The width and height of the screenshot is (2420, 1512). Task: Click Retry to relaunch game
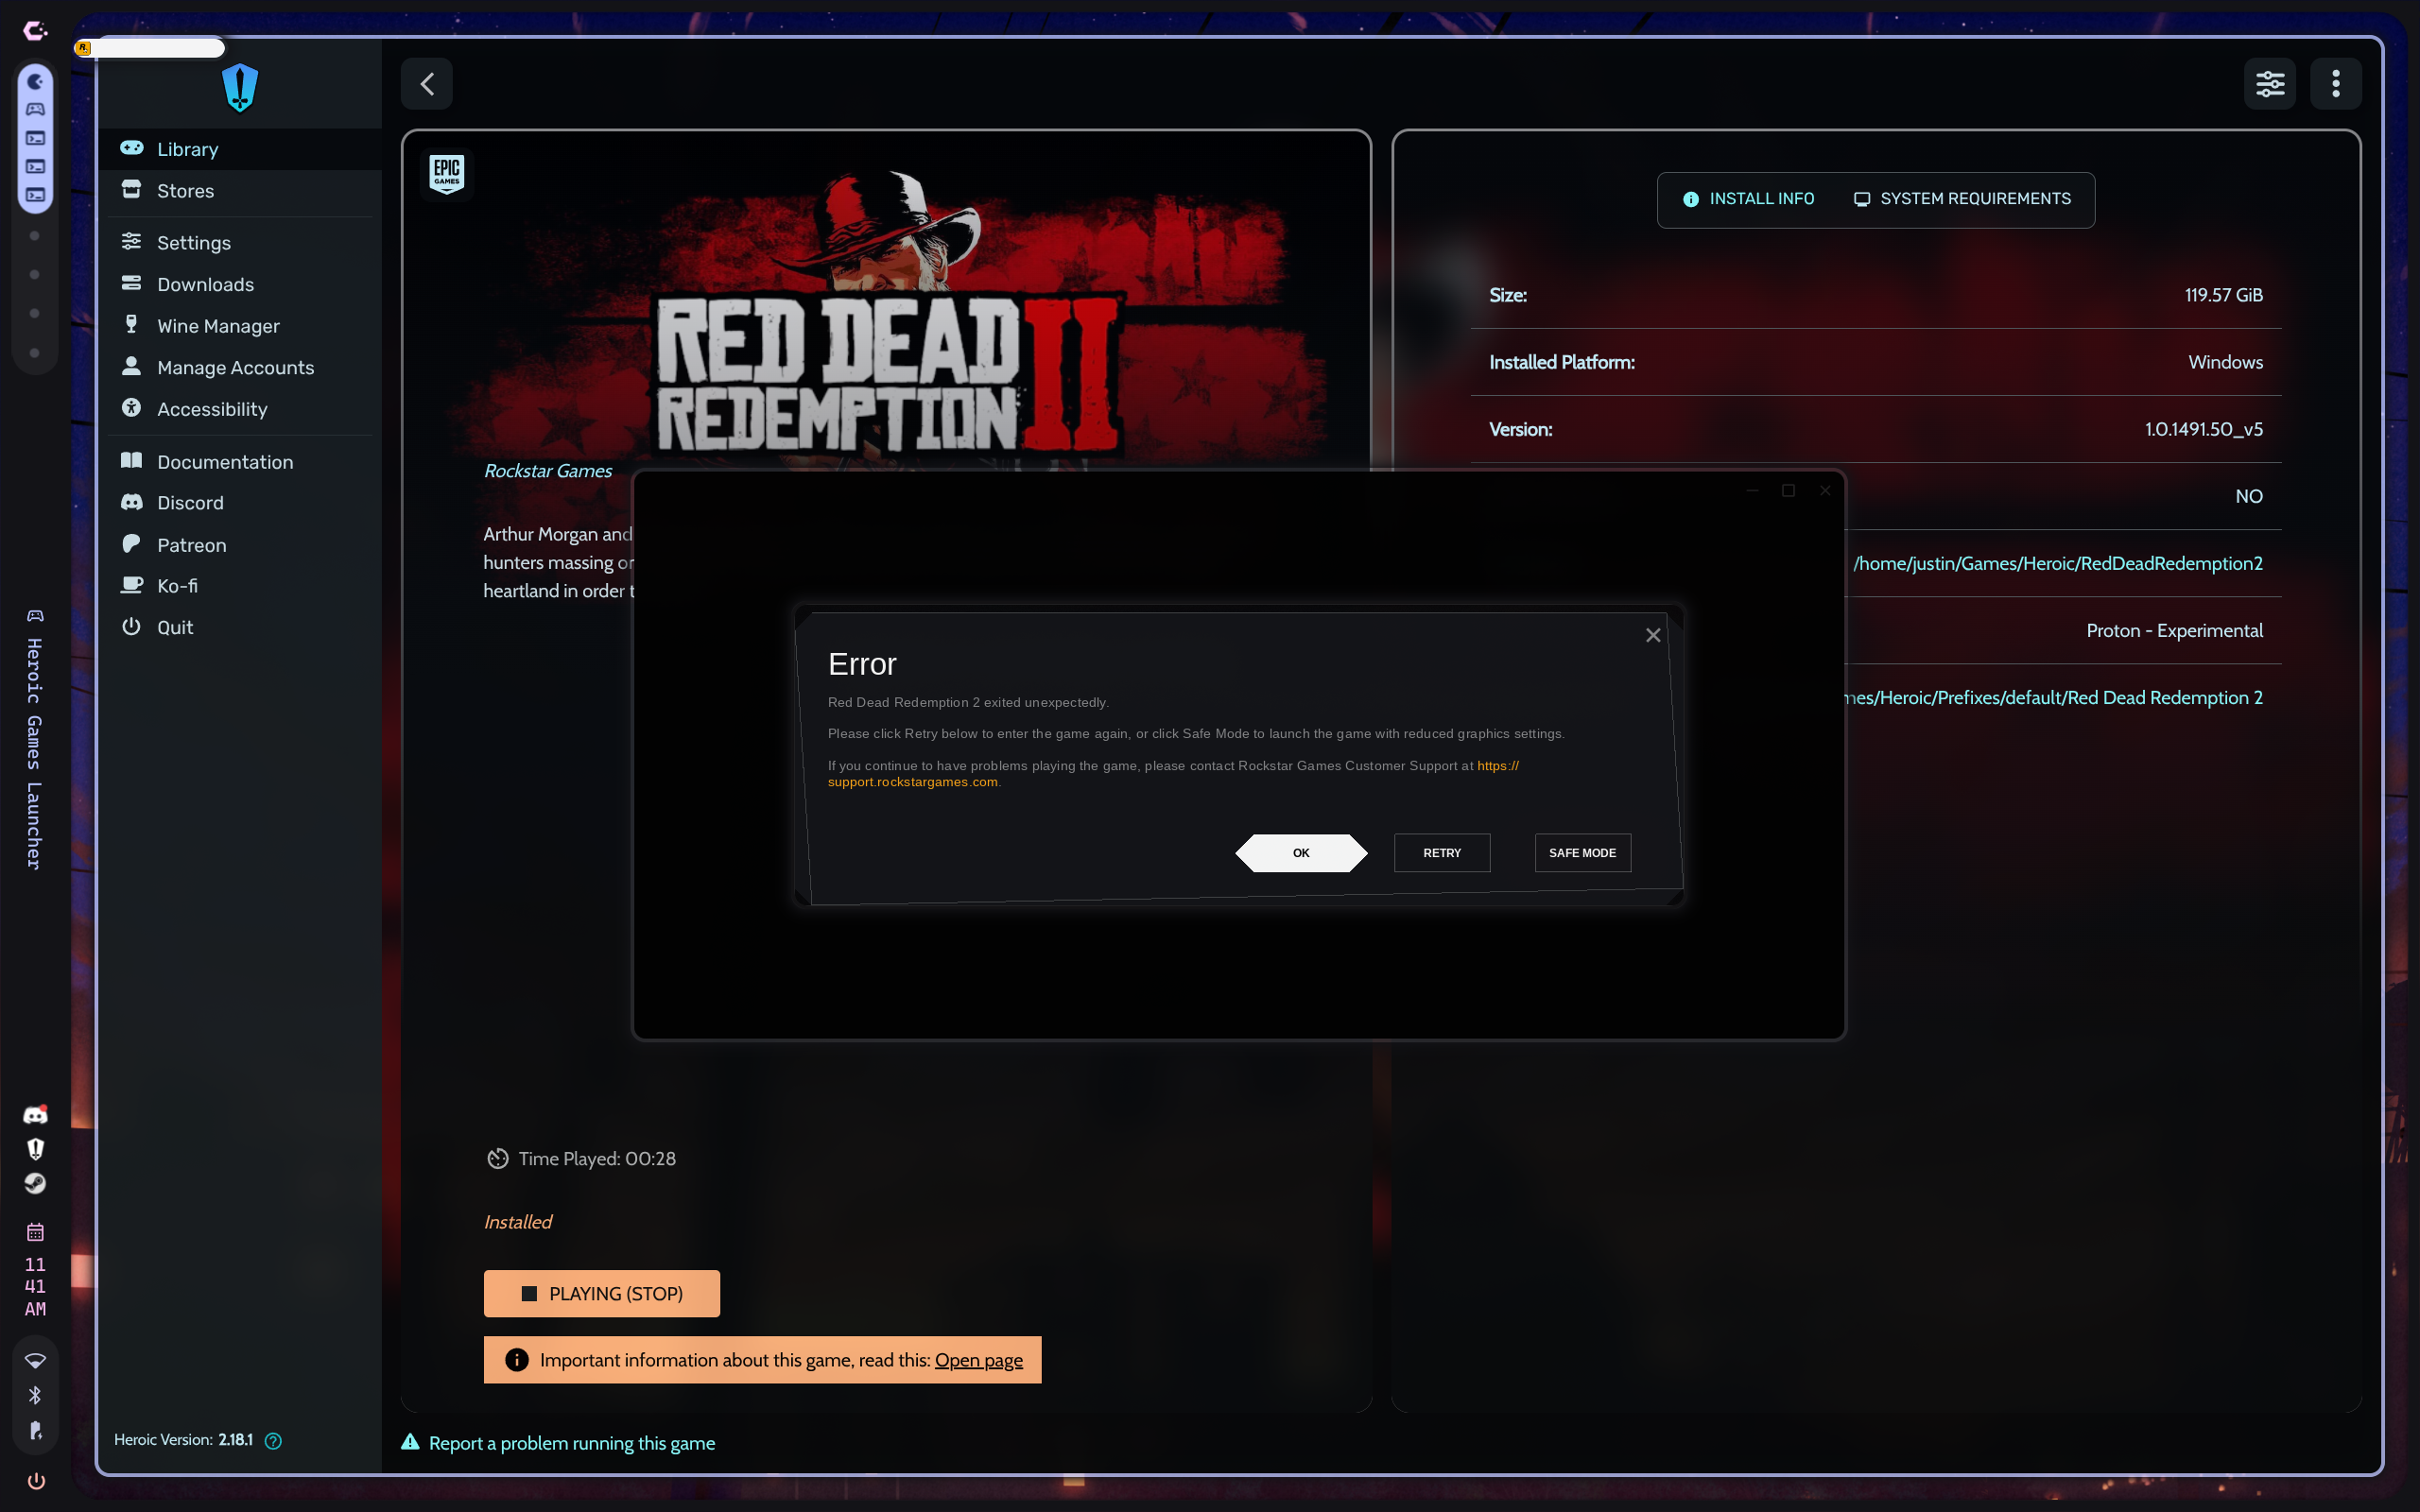(1441, 853)
